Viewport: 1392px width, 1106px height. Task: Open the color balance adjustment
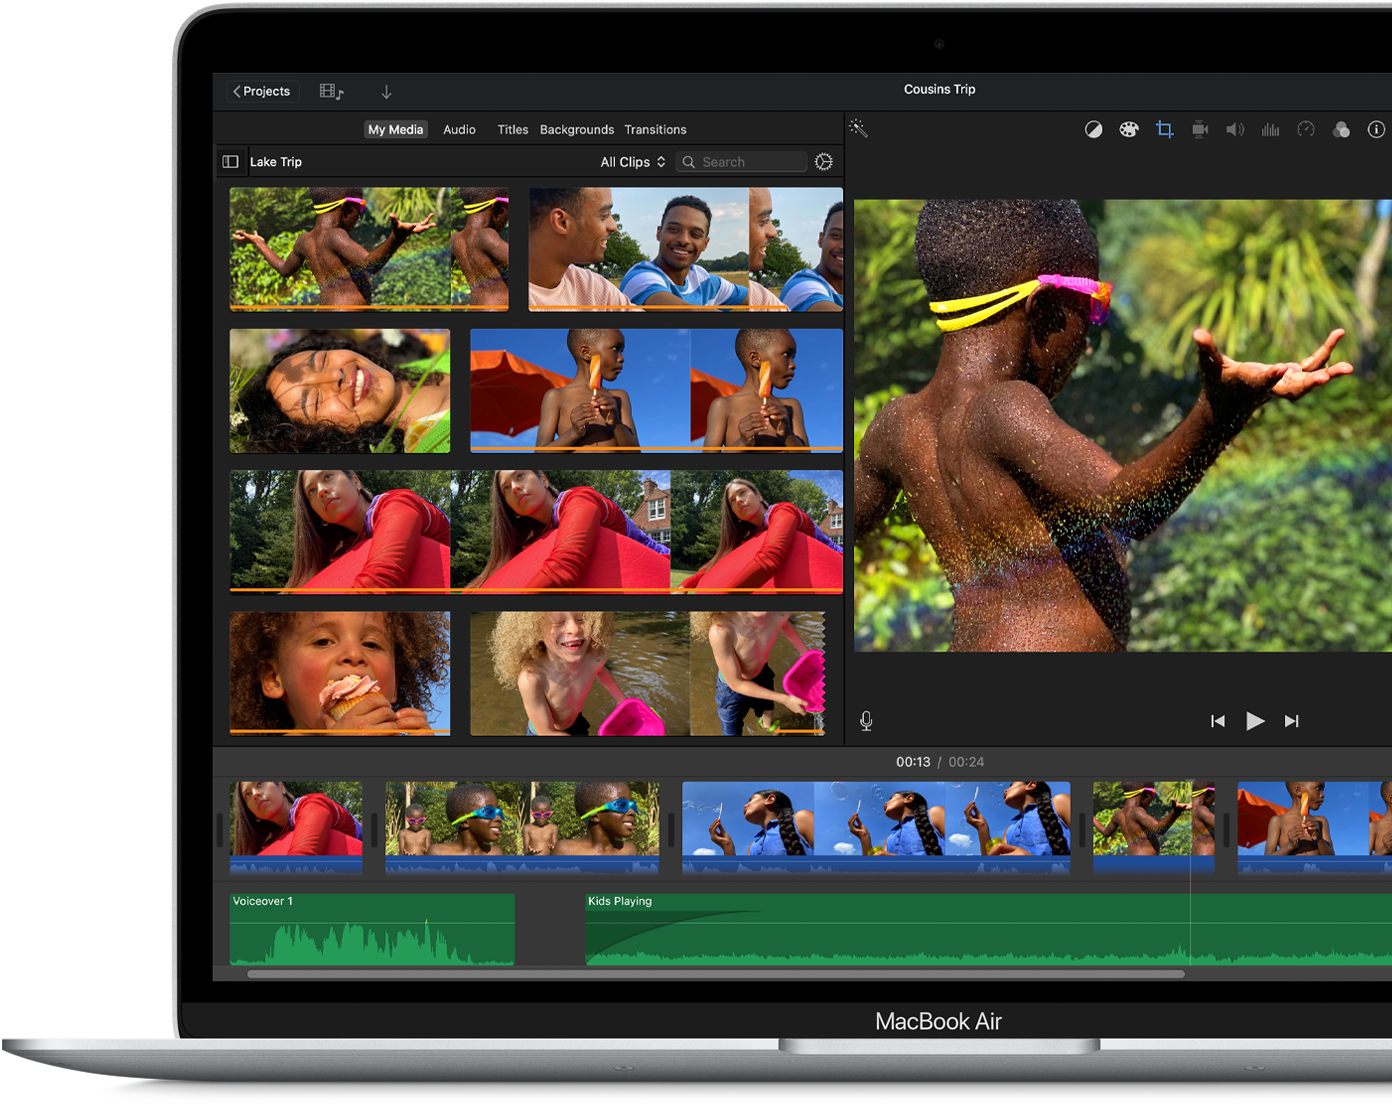tap(1093, 130)
